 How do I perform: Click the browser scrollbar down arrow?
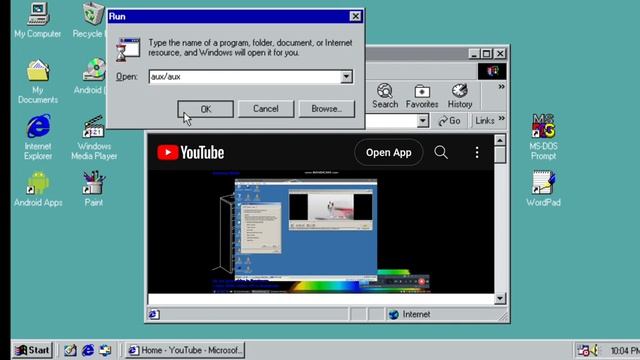(500, 298)
